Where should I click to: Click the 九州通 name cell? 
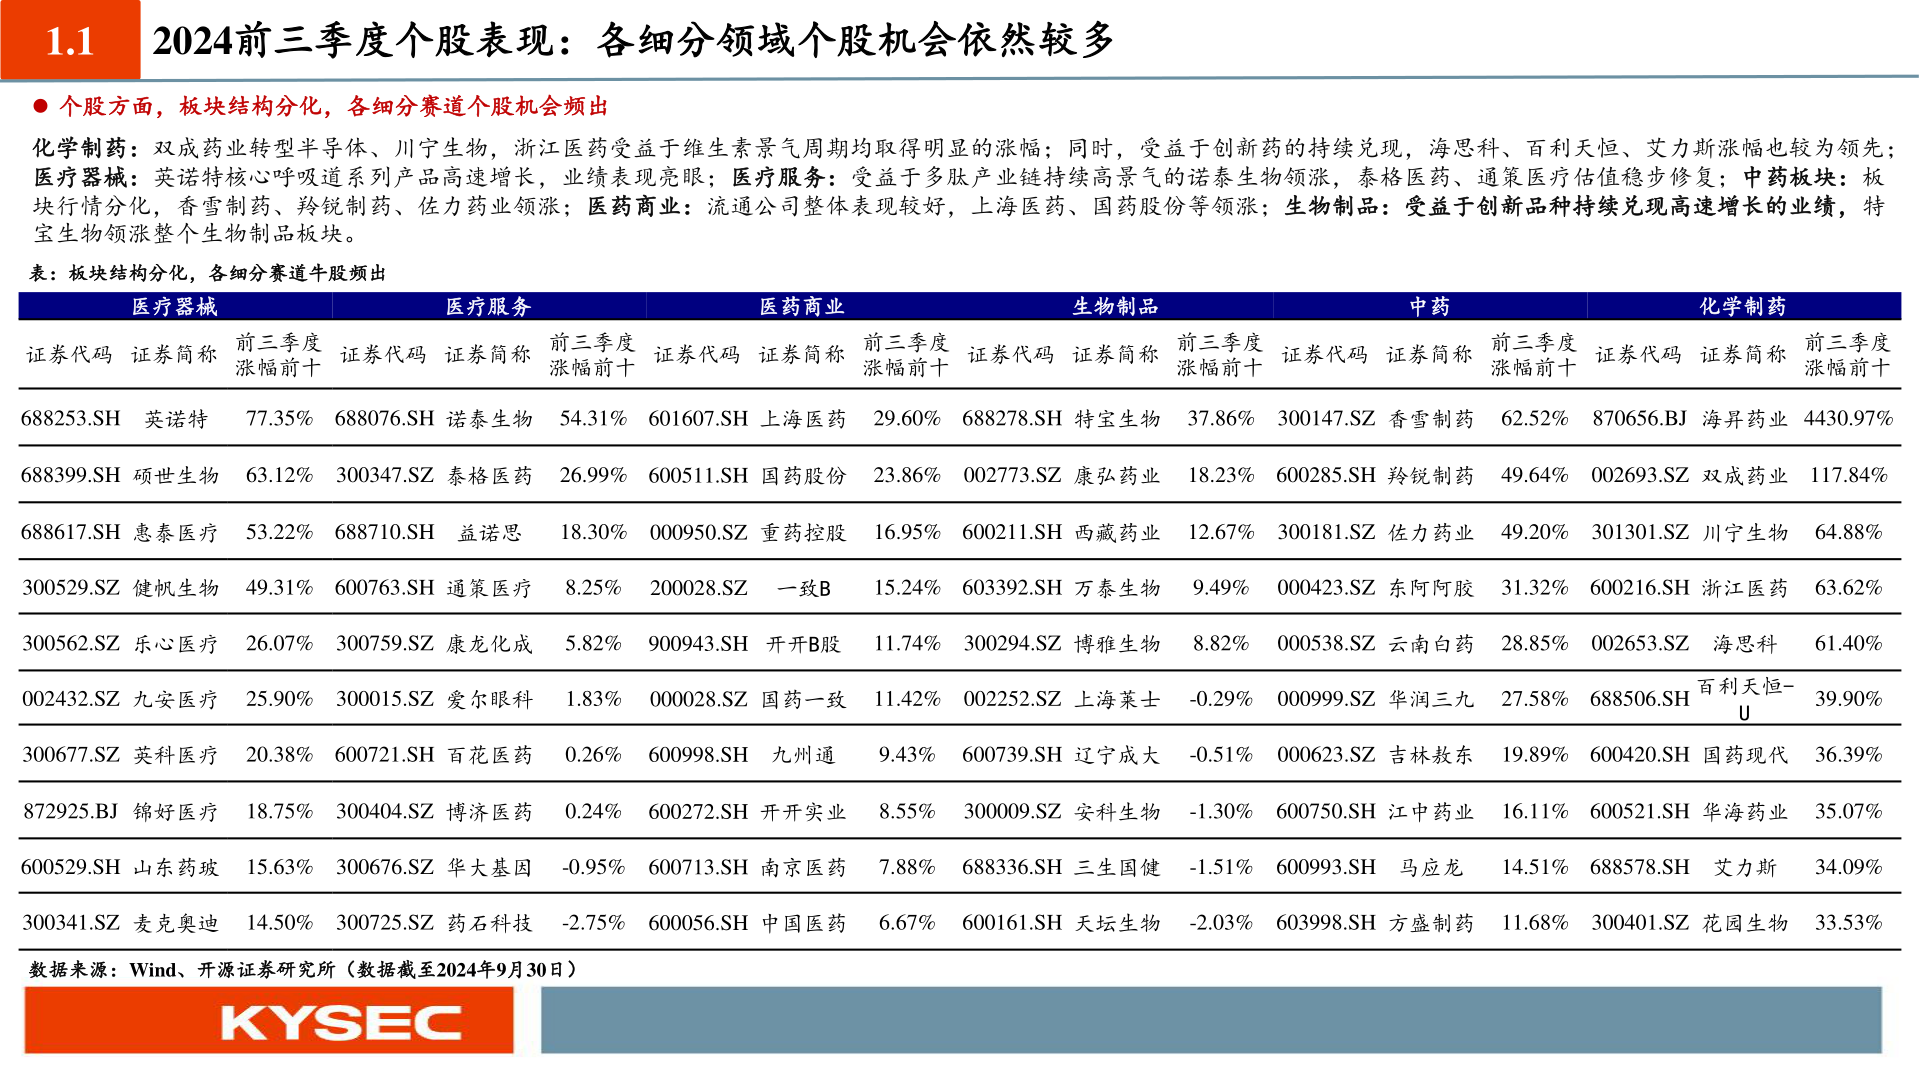(x=804, y=756)
